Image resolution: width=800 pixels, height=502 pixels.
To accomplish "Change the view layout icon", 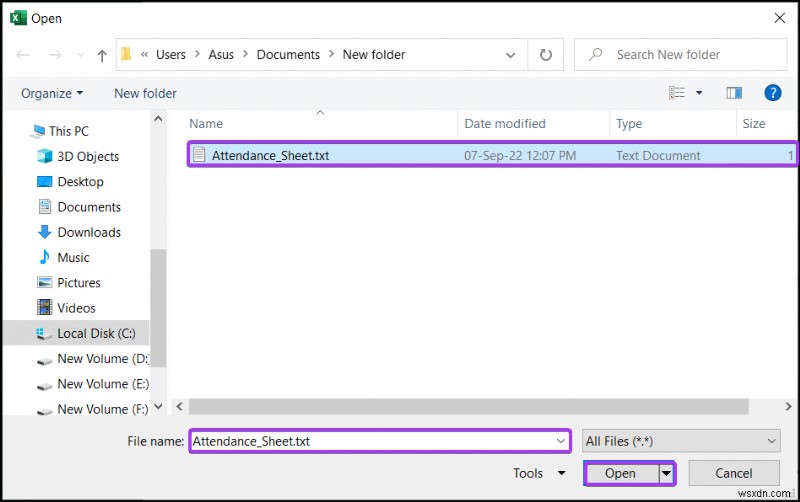I will 677,93.
